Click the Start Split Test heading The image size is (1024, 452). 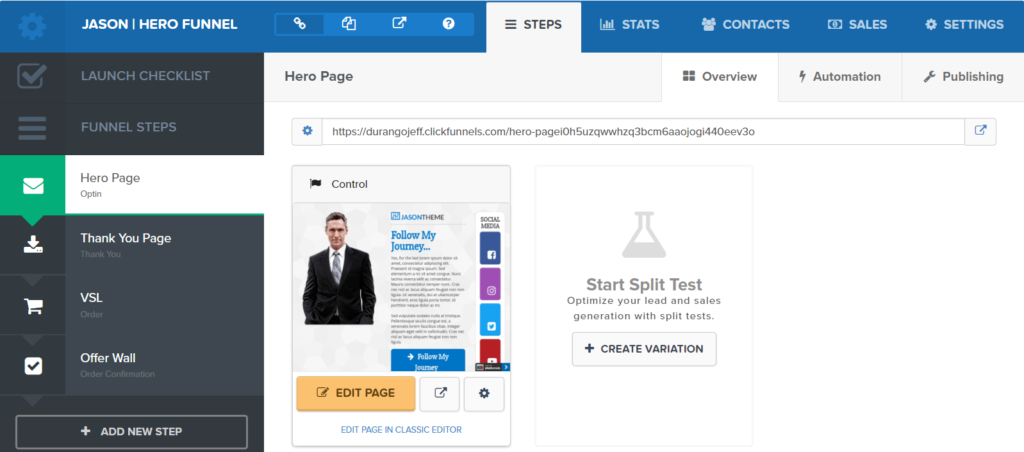(644, 285)
